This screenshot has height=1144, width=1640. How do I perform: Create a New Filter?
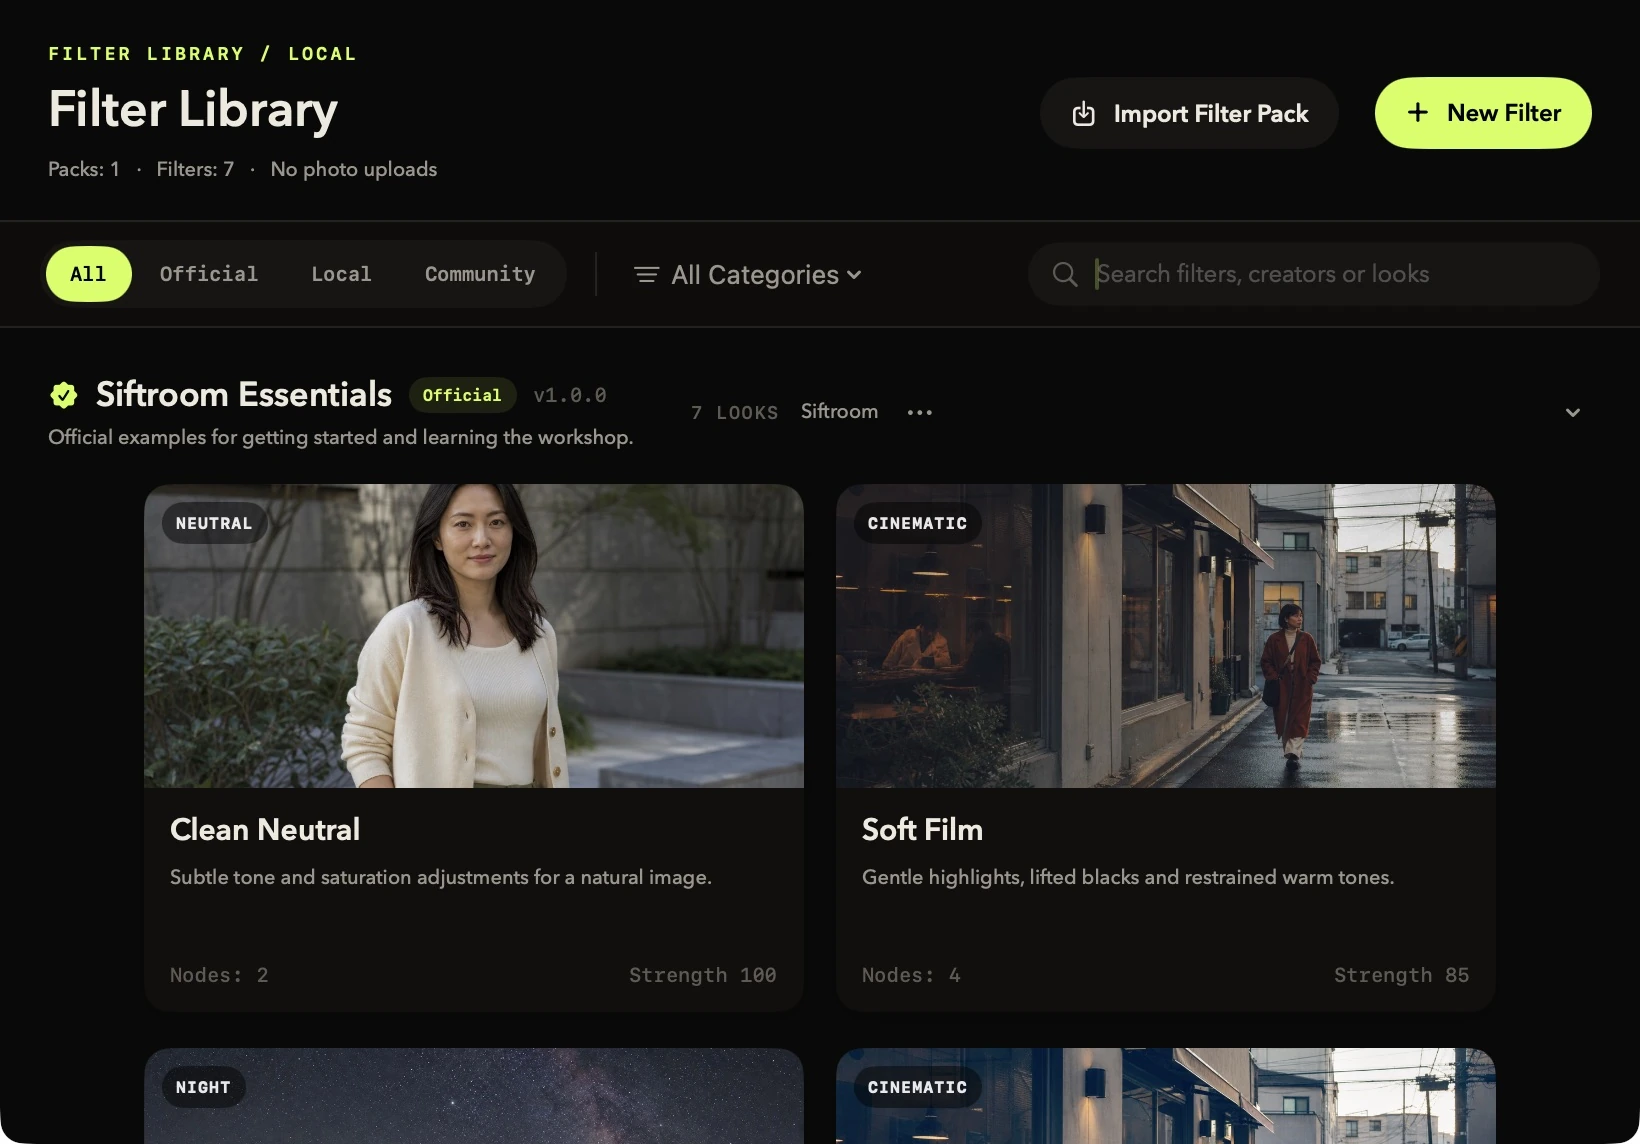click(1483, 113)
